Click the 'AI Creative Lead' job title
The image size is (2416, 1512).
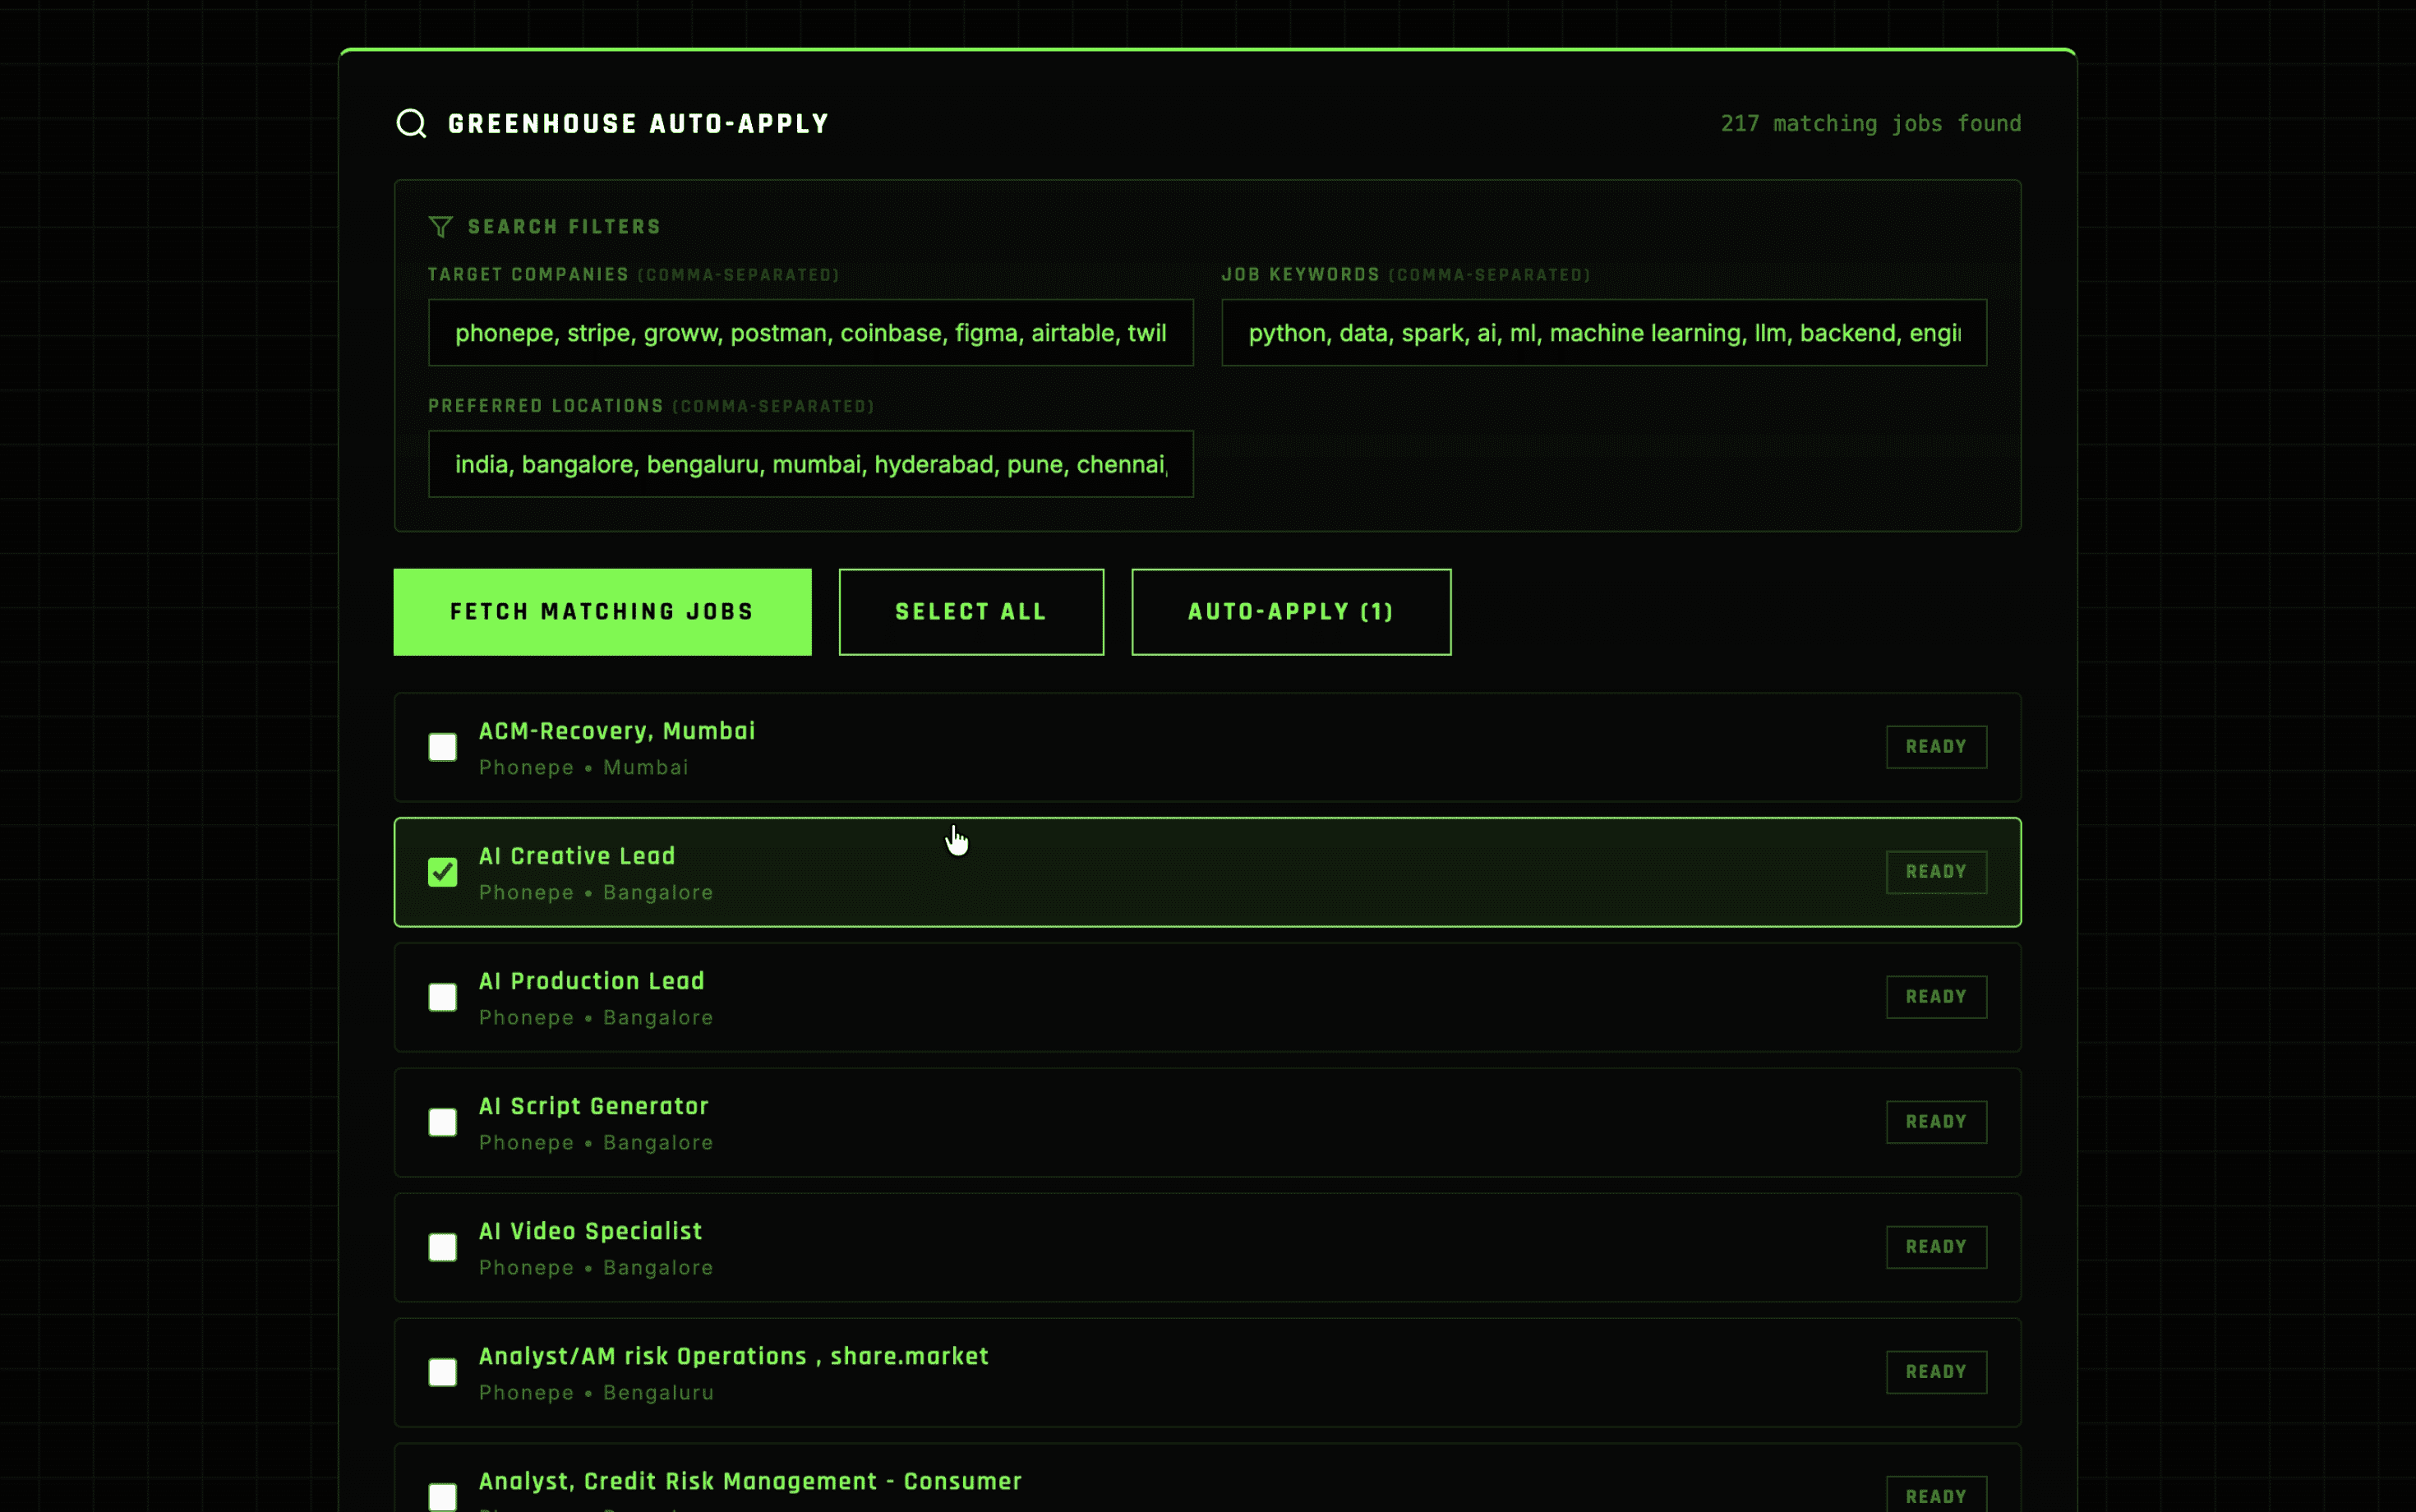pyautogui.click(x=577, y=856)
